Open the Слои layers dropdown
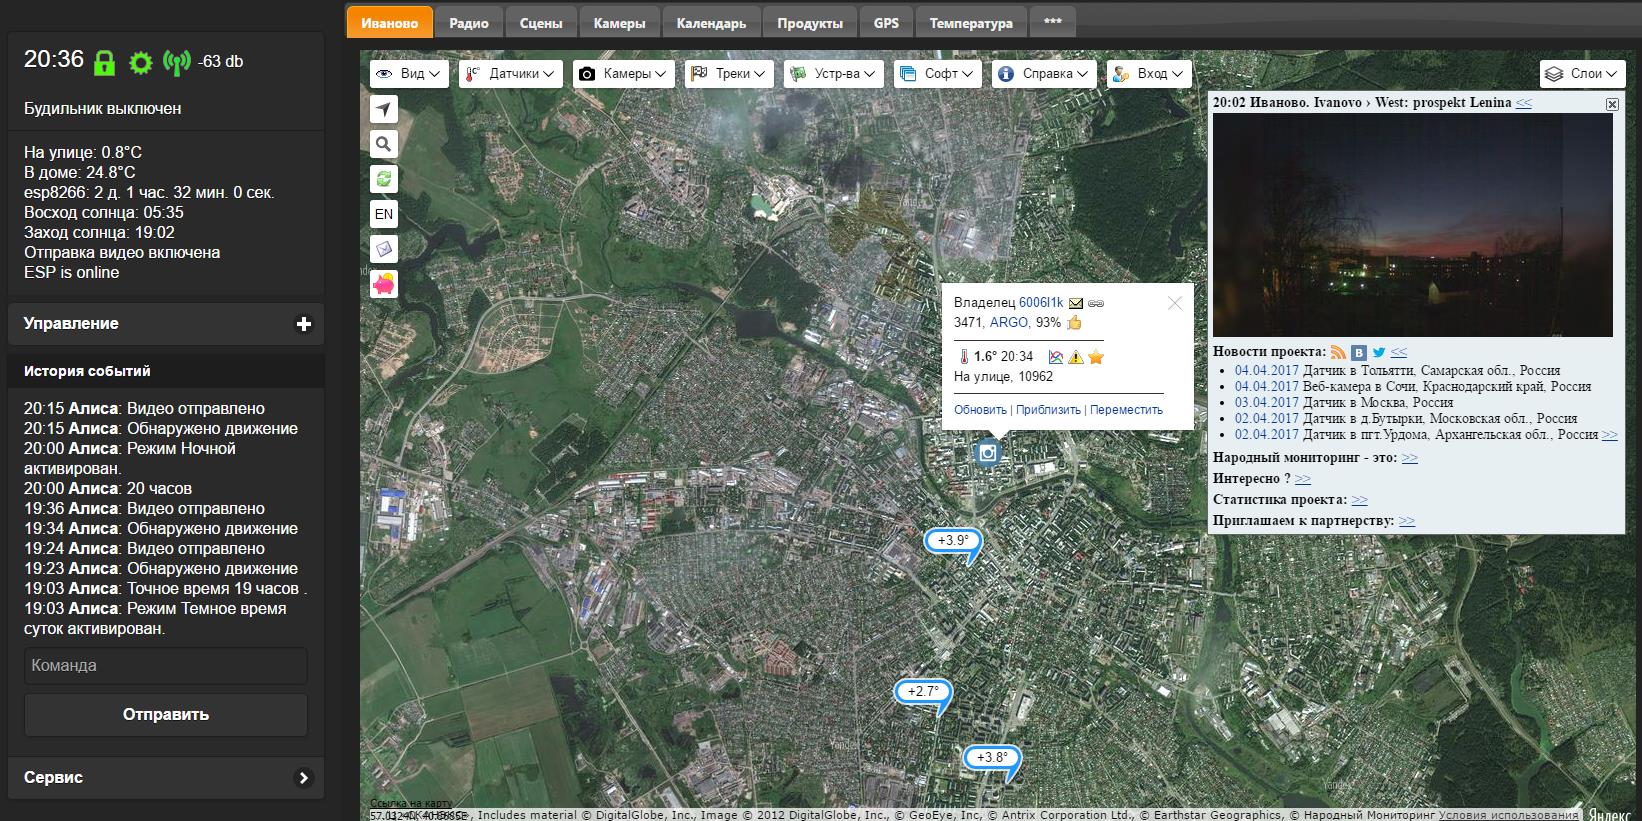This screenshot has width=1642, height=821. point(1583,74)
